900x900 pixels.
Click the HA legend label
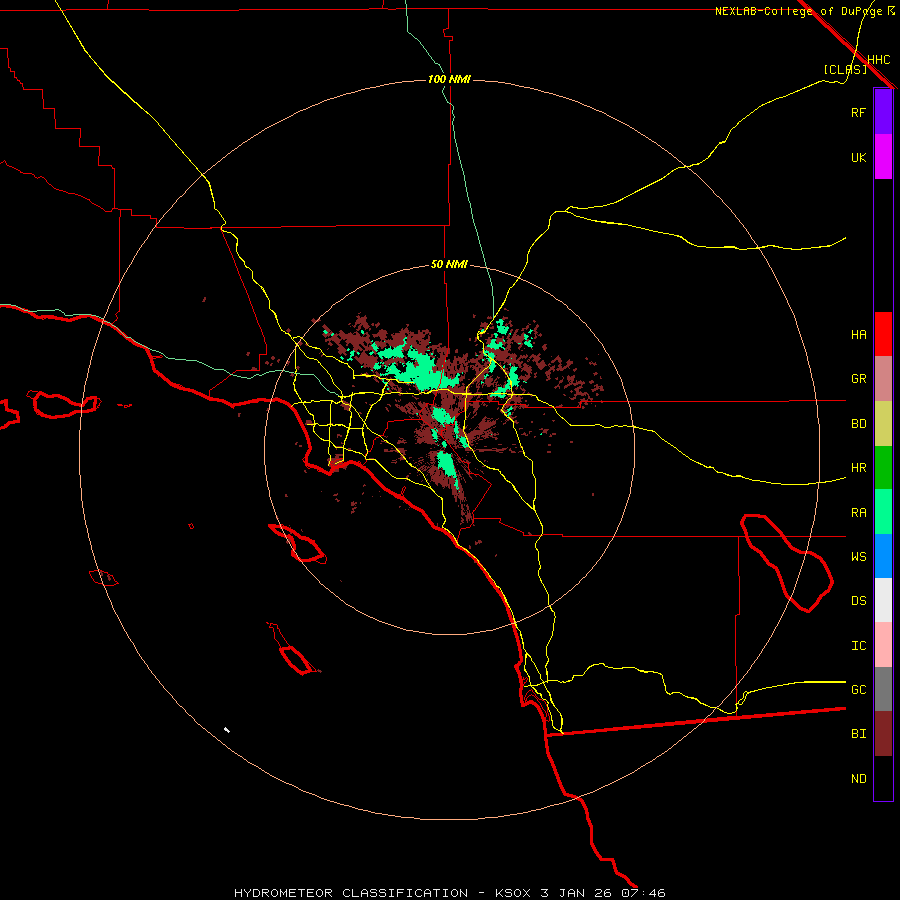click(858, 335)
